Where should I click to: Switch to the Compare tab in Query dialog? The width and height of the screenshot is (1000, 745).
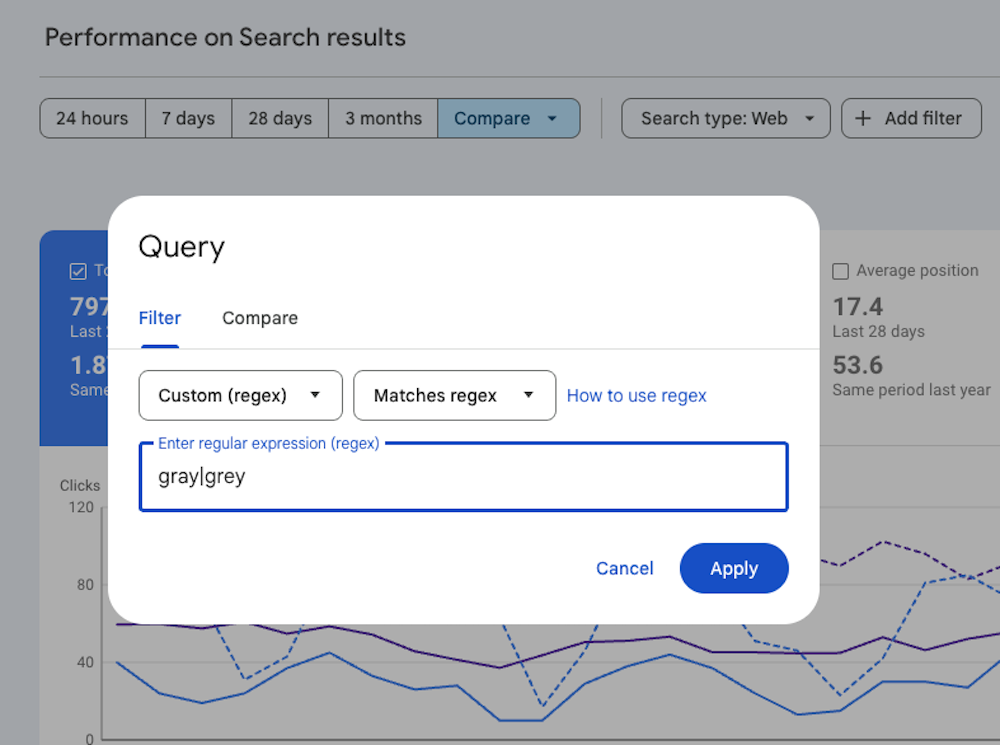click(x=259, y=318)
